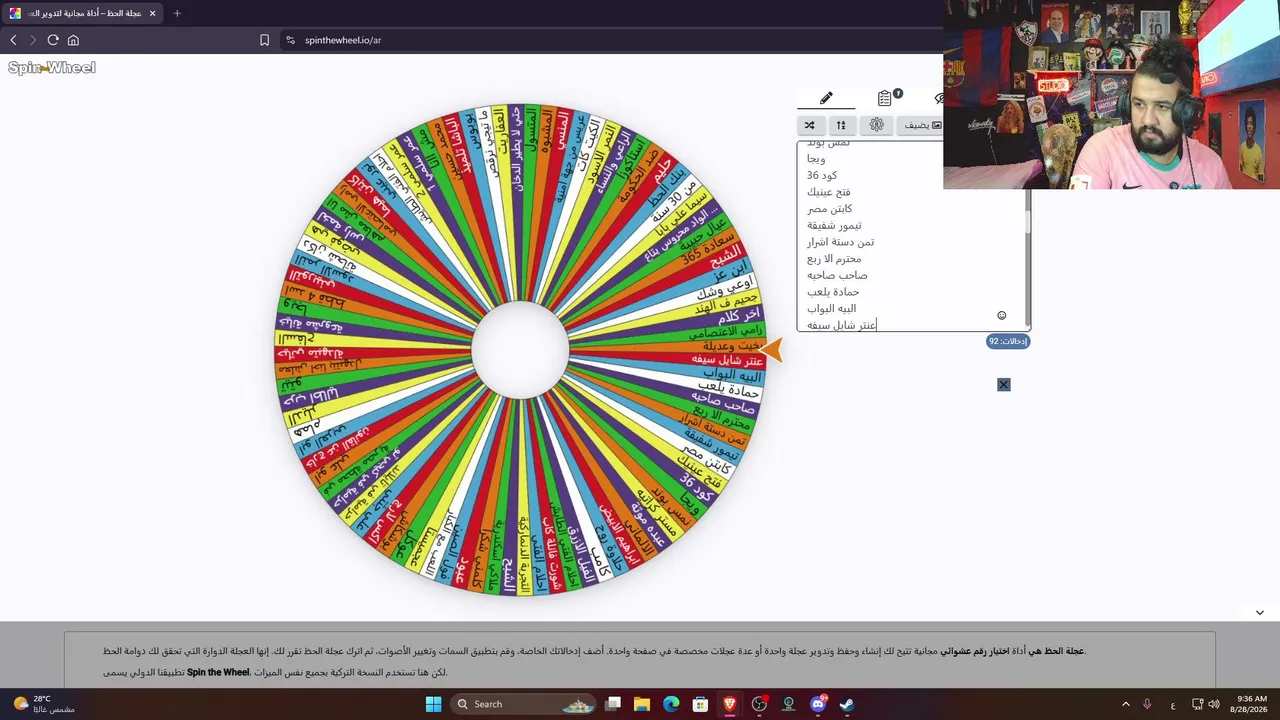Open the Windows Start menu
The height and width of the screenshot is (720, 1280).
(433, 704)
